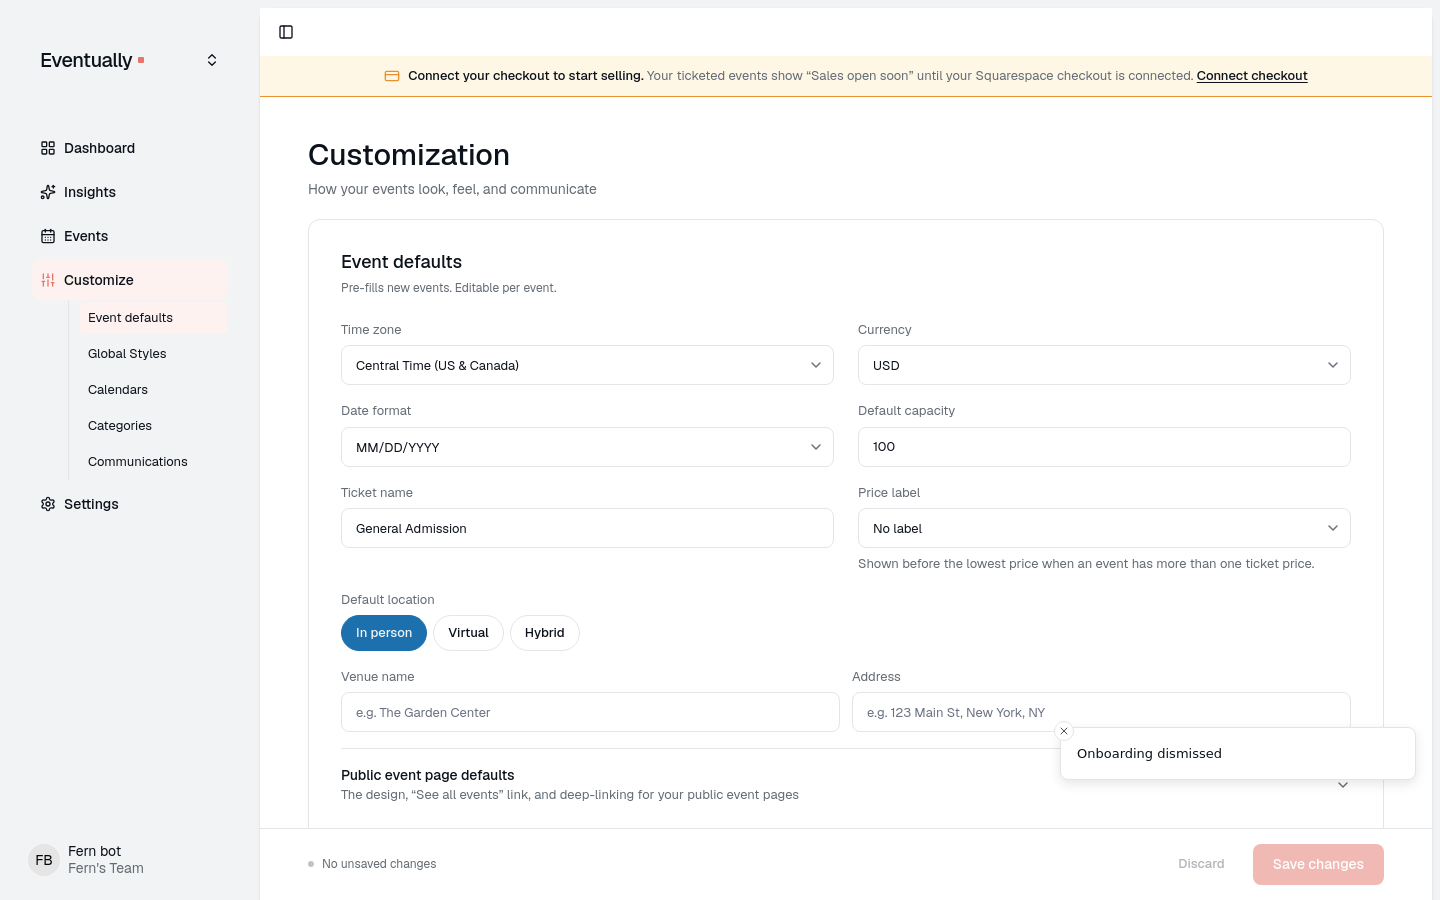Image resolution: width=1440 pixels, height=900 pixels.
Task: Click the Settings gear icon
Action: pyautogui.click(x=48, y=504)
